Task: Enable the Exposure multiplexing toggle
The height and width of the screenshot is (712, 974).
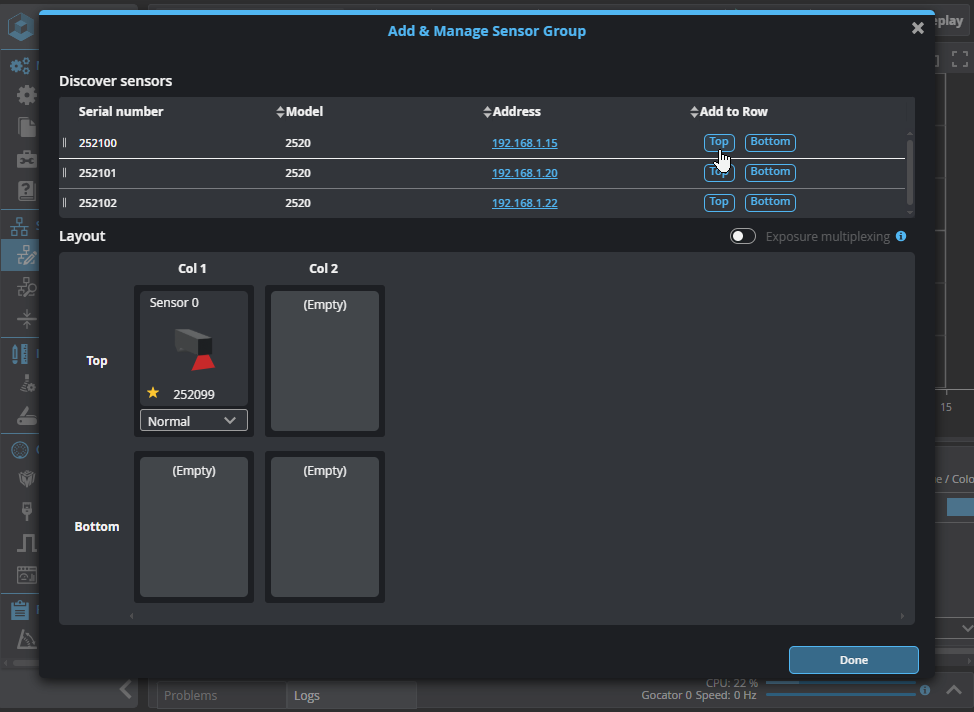Action: tap(743, 237)
